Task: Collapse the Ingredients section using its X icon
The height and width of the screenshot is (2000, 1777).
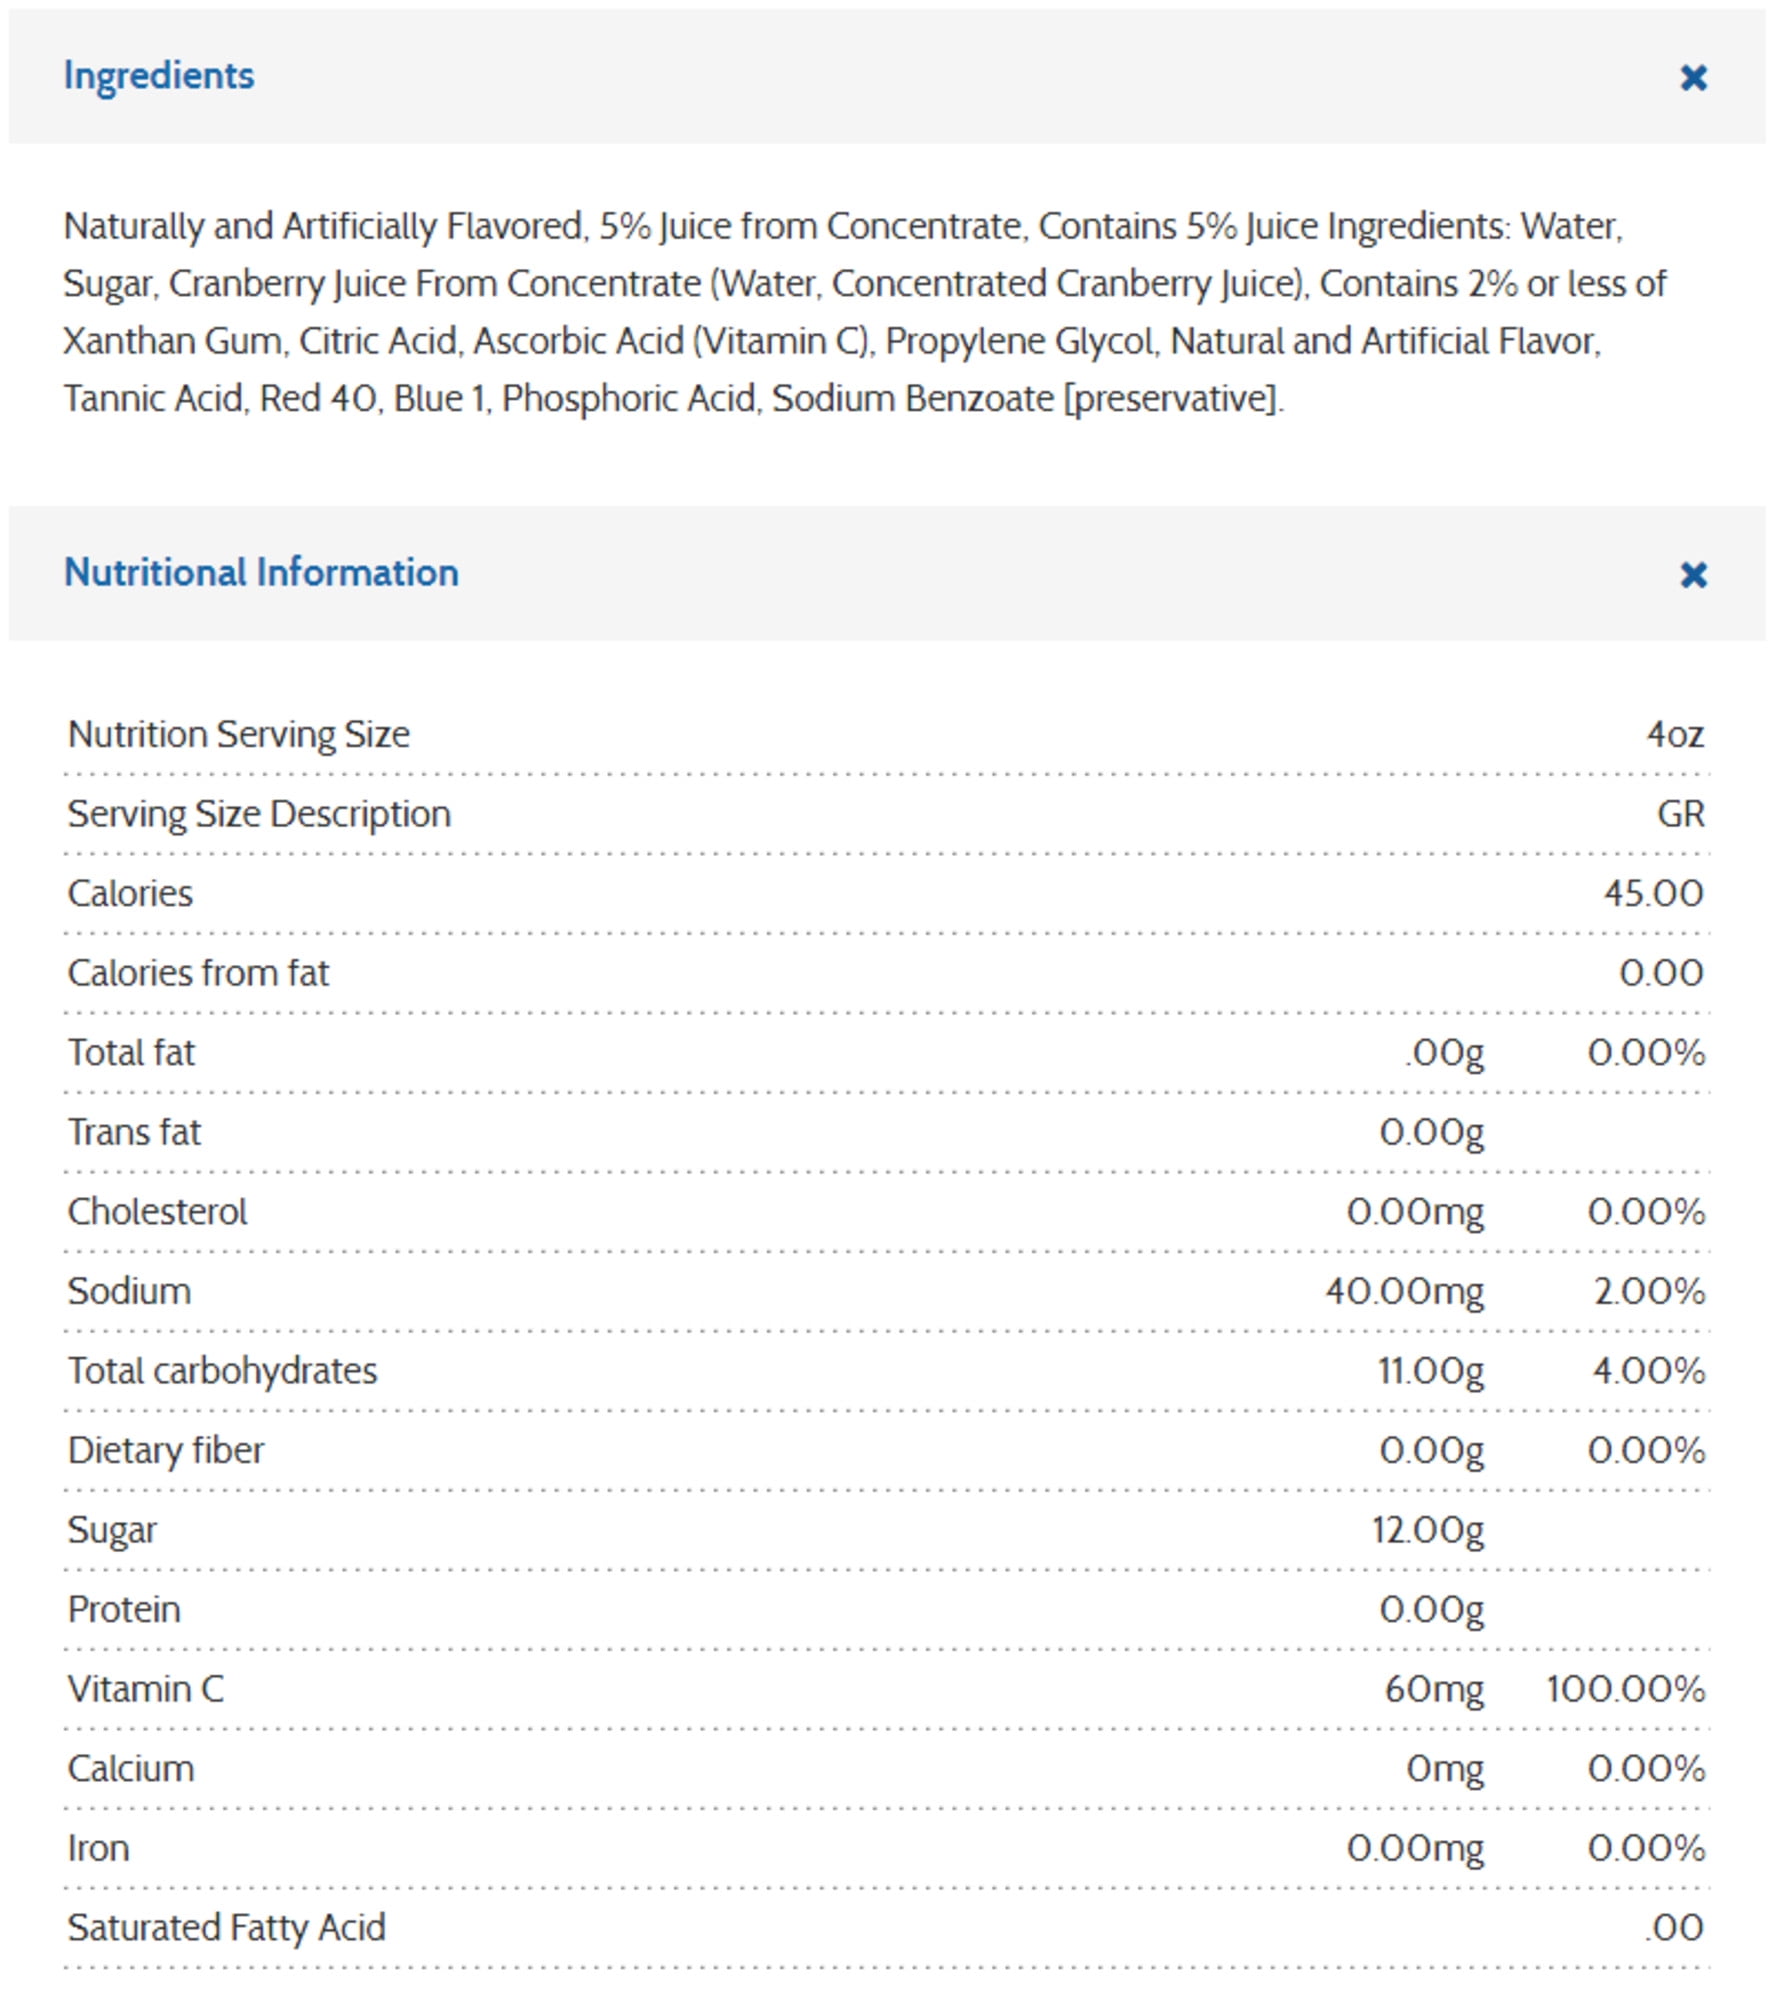Action: click(1692, 77)
